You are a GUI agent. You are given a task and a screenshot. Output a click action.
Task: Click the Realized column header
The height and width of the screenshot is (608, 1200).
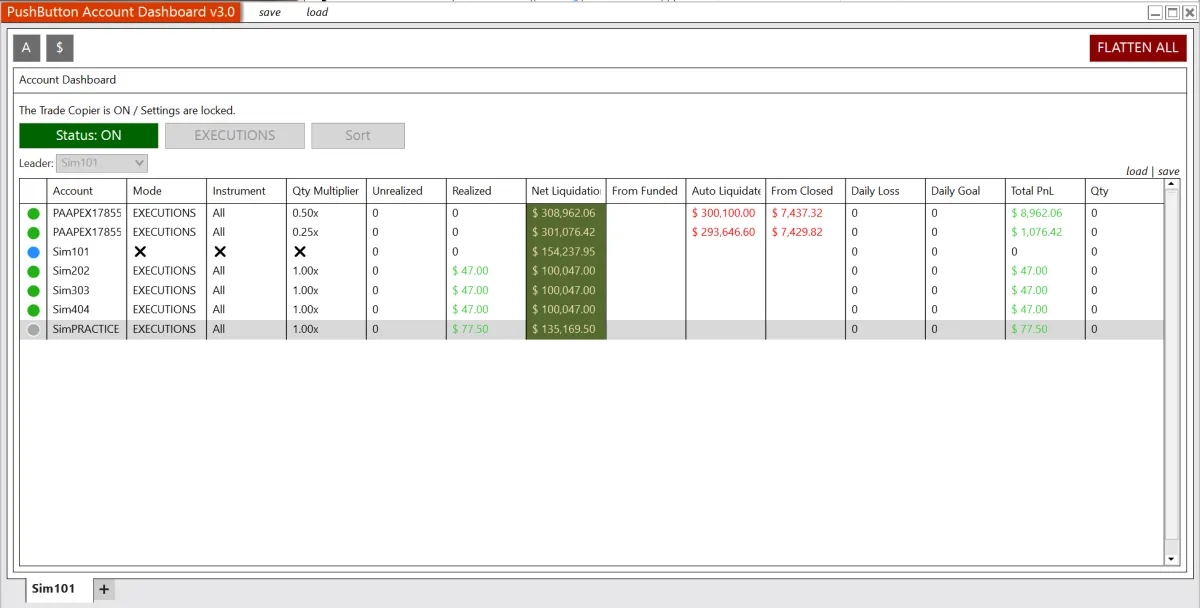click(x=487, y=191)
